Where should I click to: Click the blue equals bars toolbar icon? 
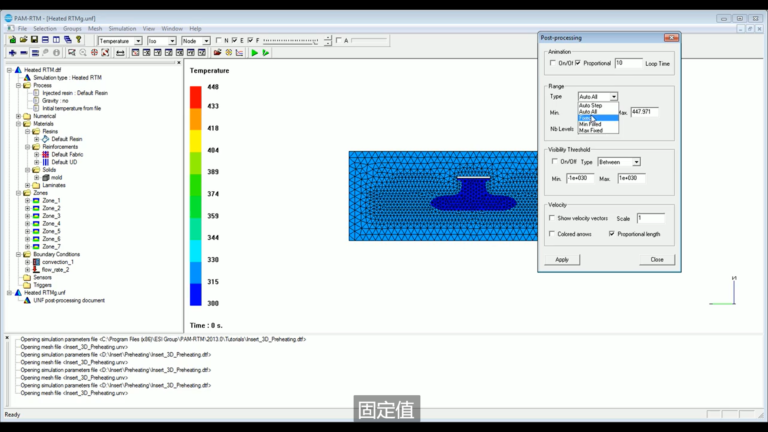click(x=35, y=52)
